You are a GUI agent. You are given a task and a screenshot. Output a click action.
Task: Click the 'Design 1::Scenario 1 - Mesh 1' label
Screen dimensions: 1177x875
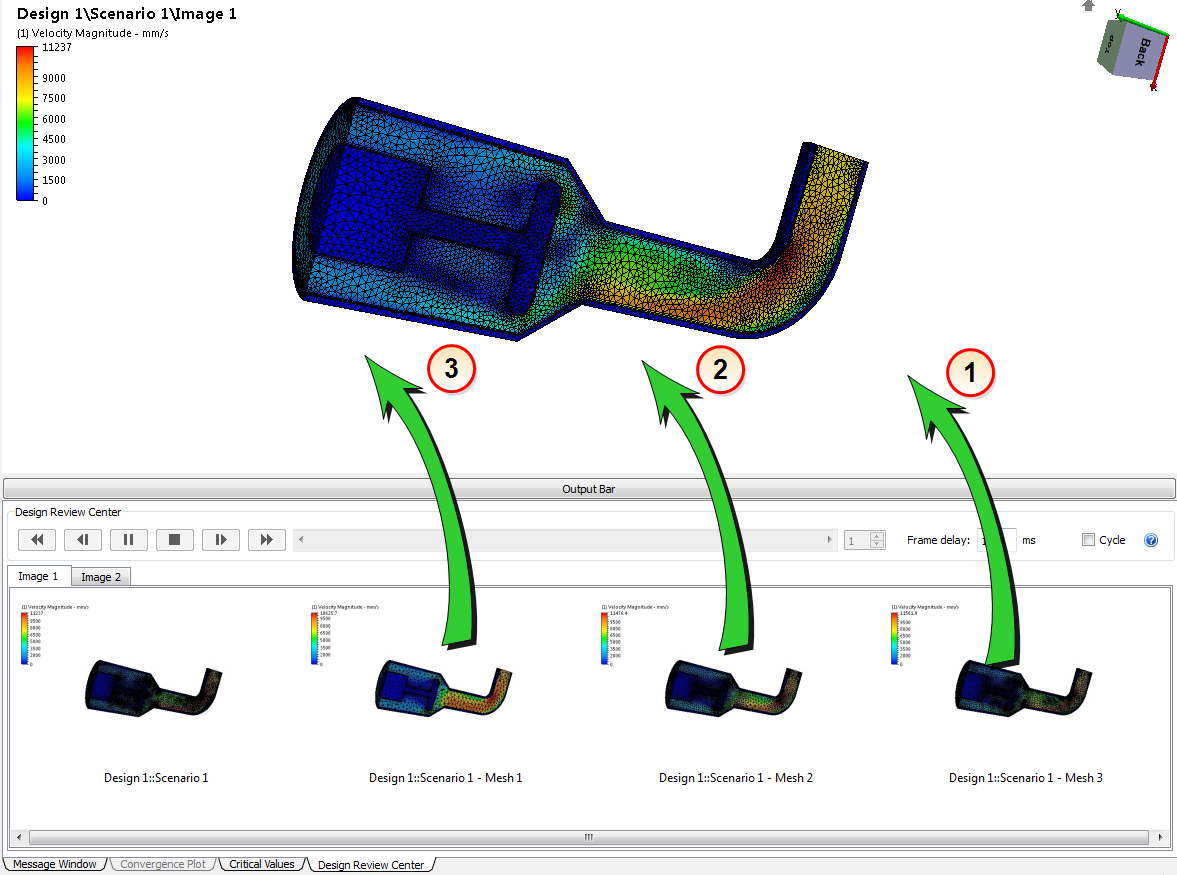tap(445, 778)
